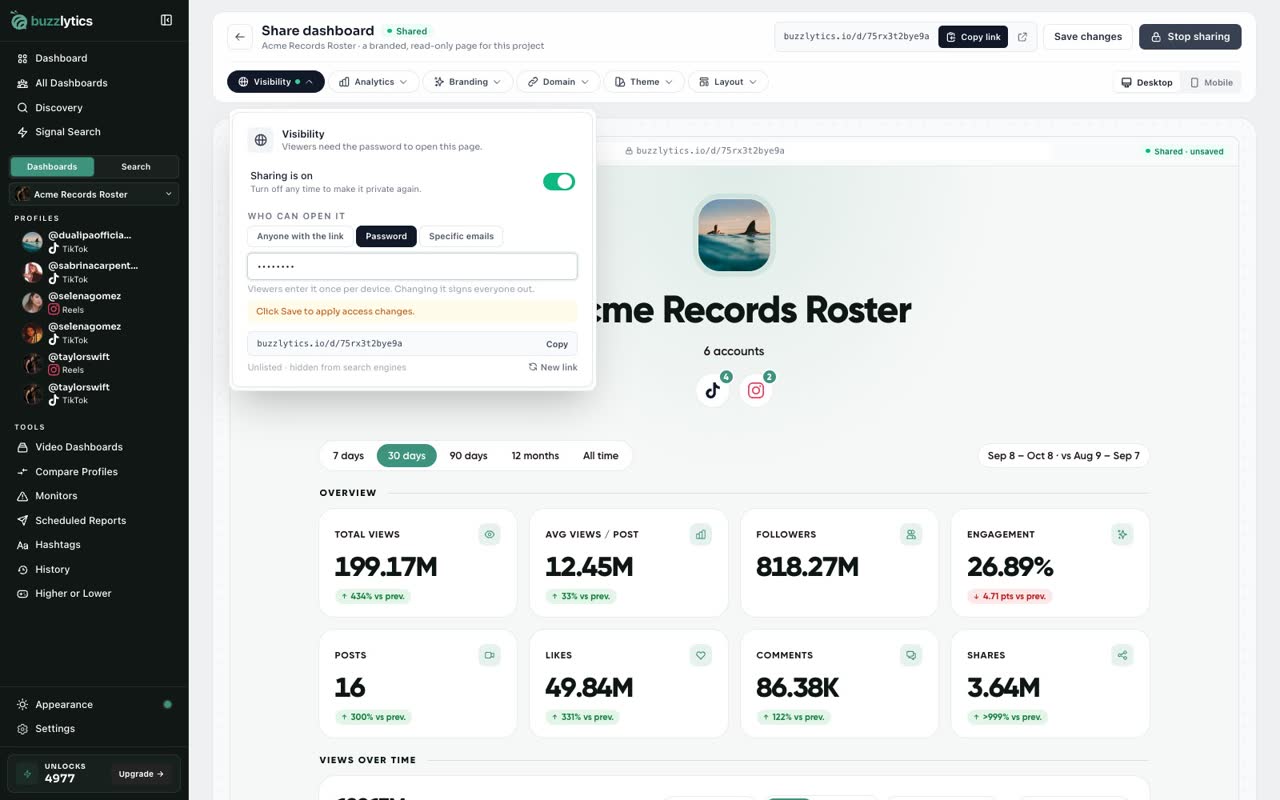Click the Save changes button
The width and height of the screenshot is (1280, 800).
pos(1088,37)
